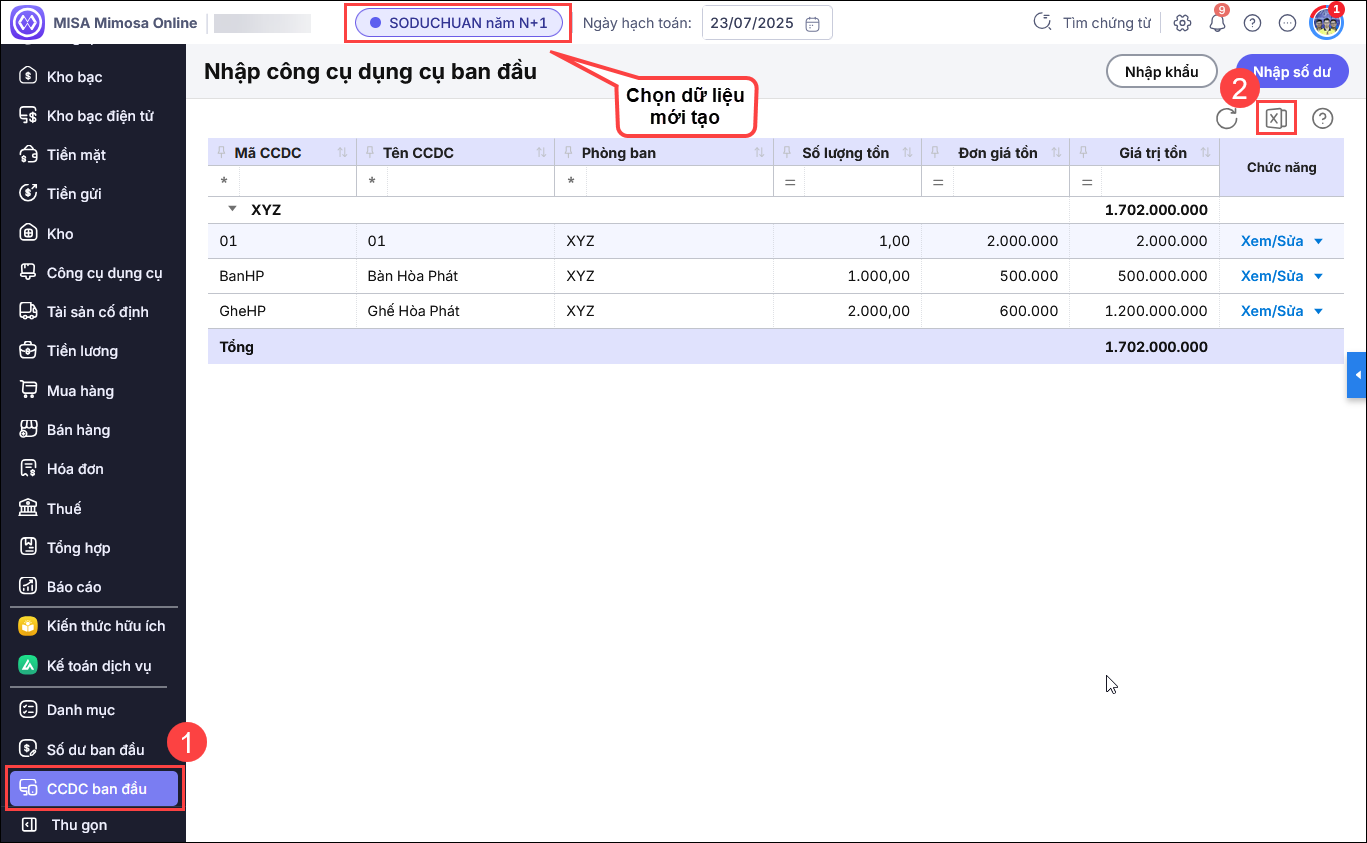Open the settings gear in top bar

[x=1182, y=23]
